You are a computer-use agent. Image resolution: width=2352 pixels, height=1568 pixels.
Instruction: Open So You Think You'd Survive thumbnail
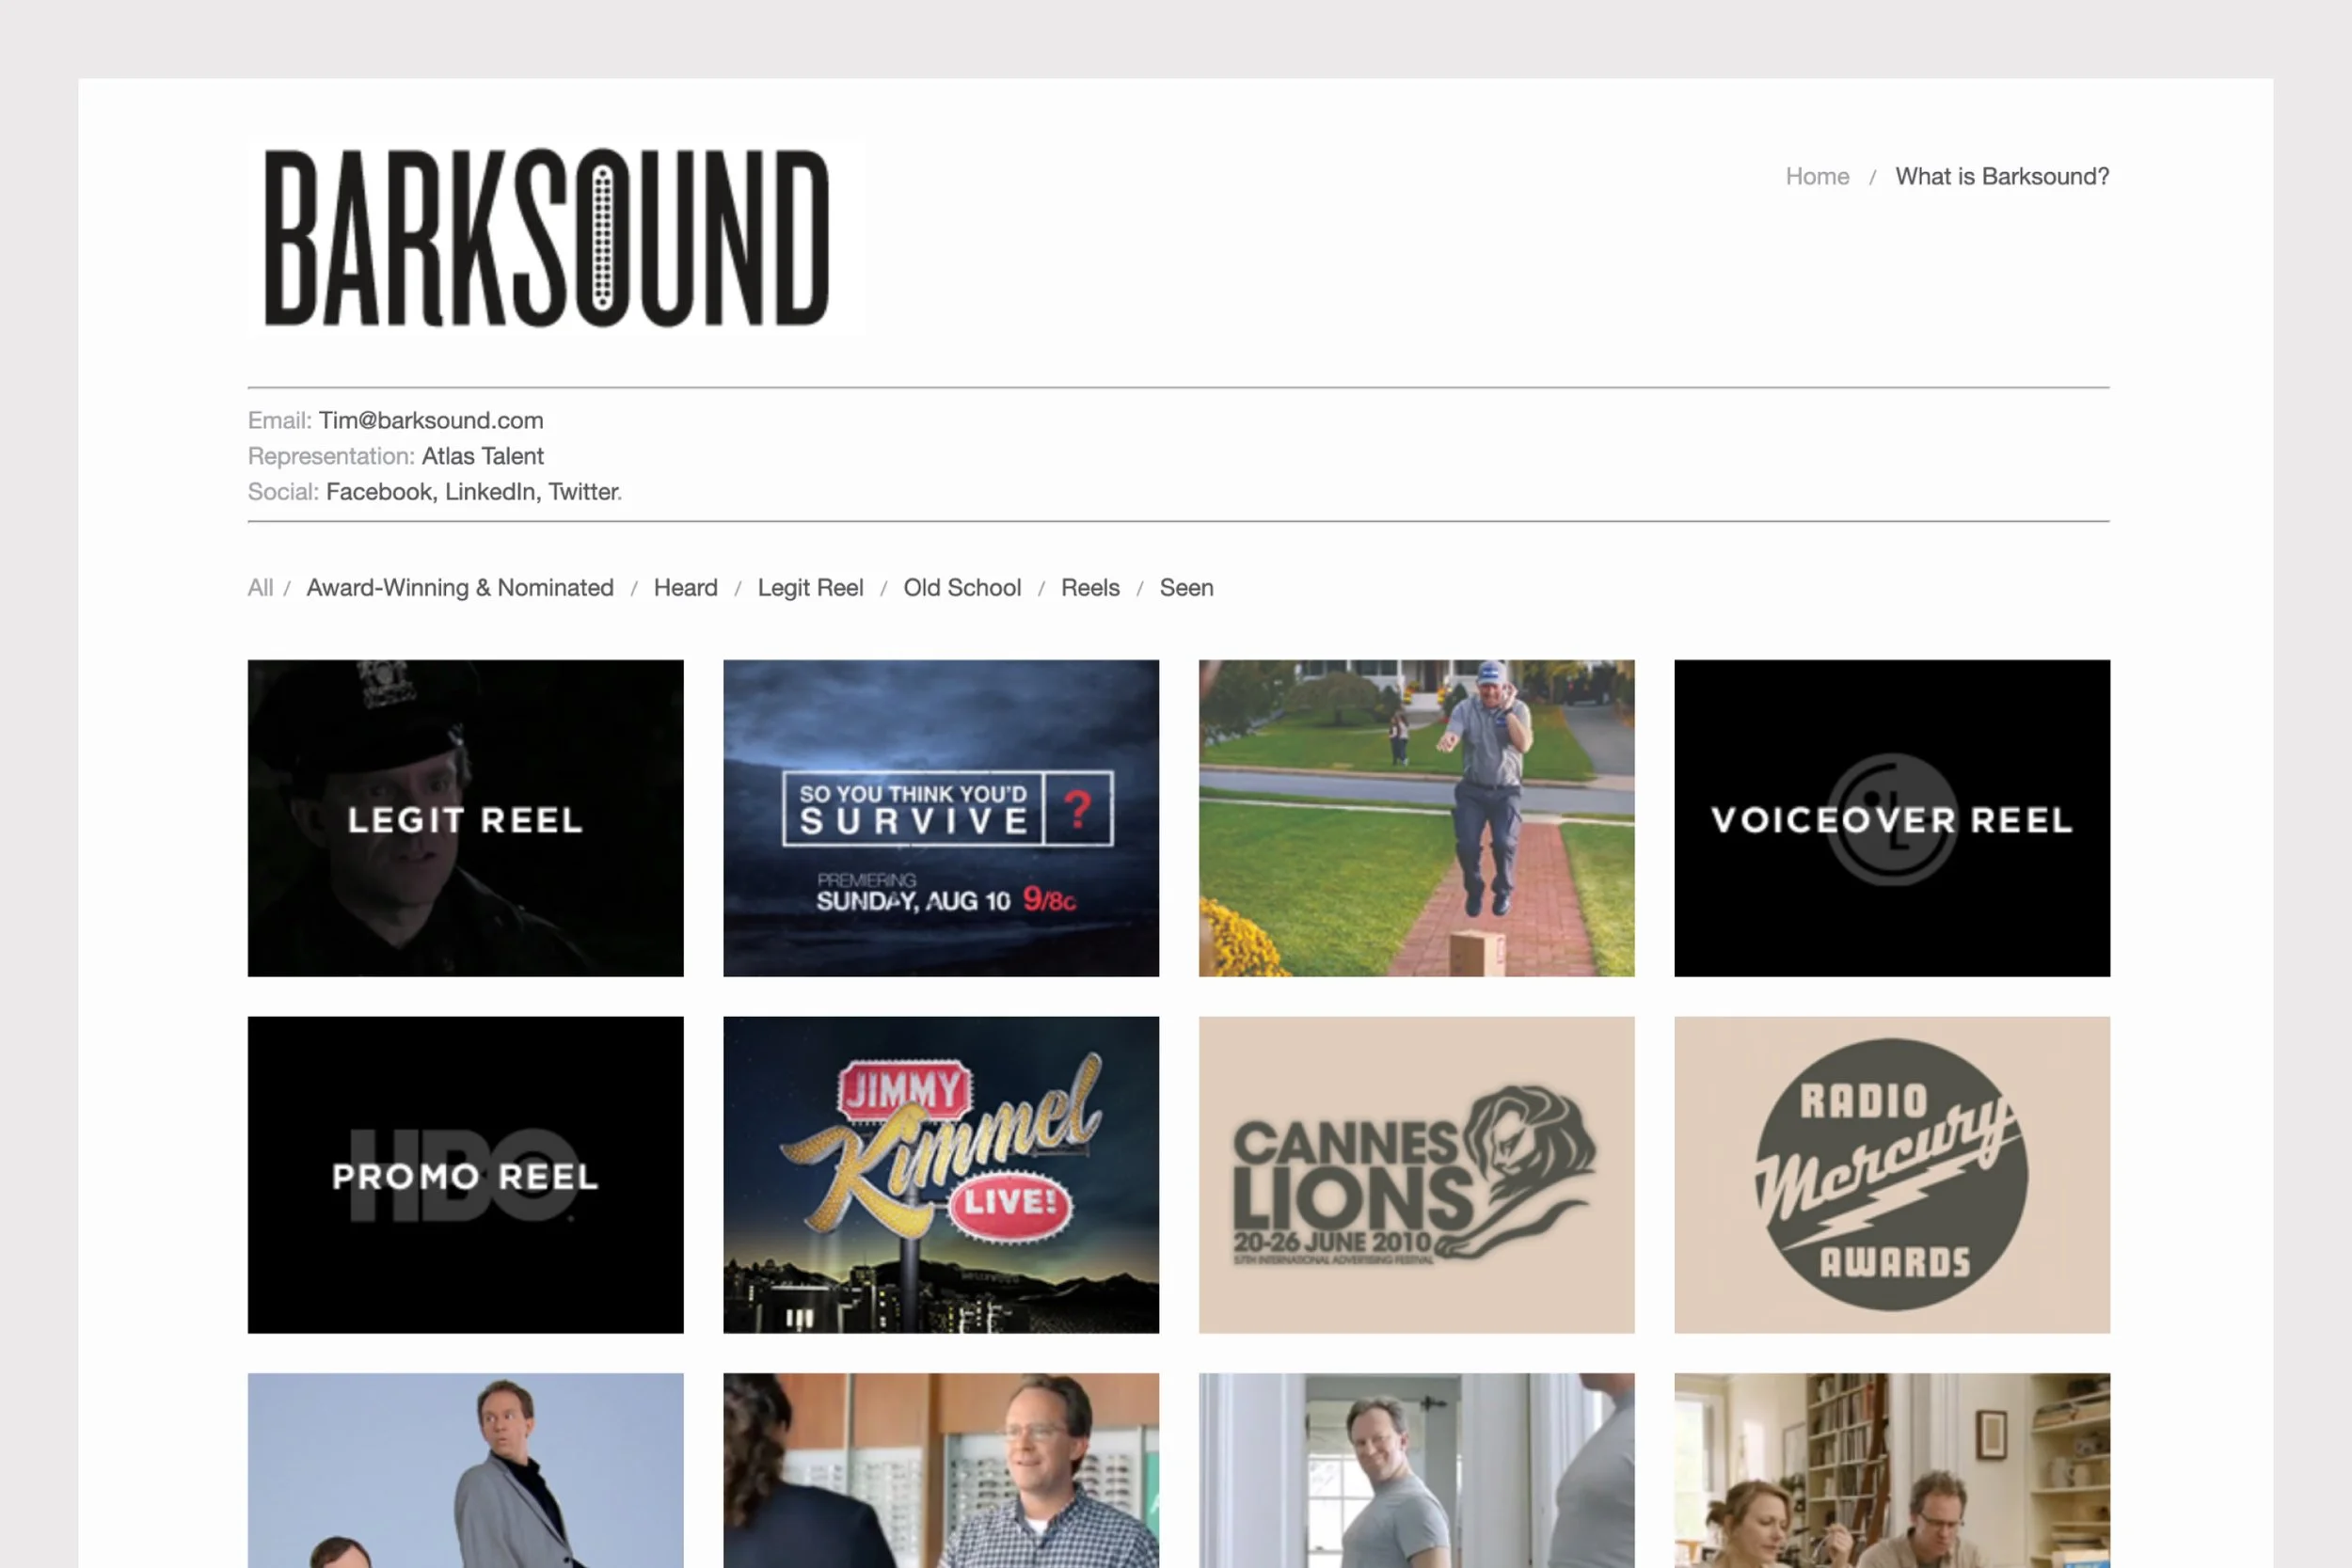coord(941,818)
